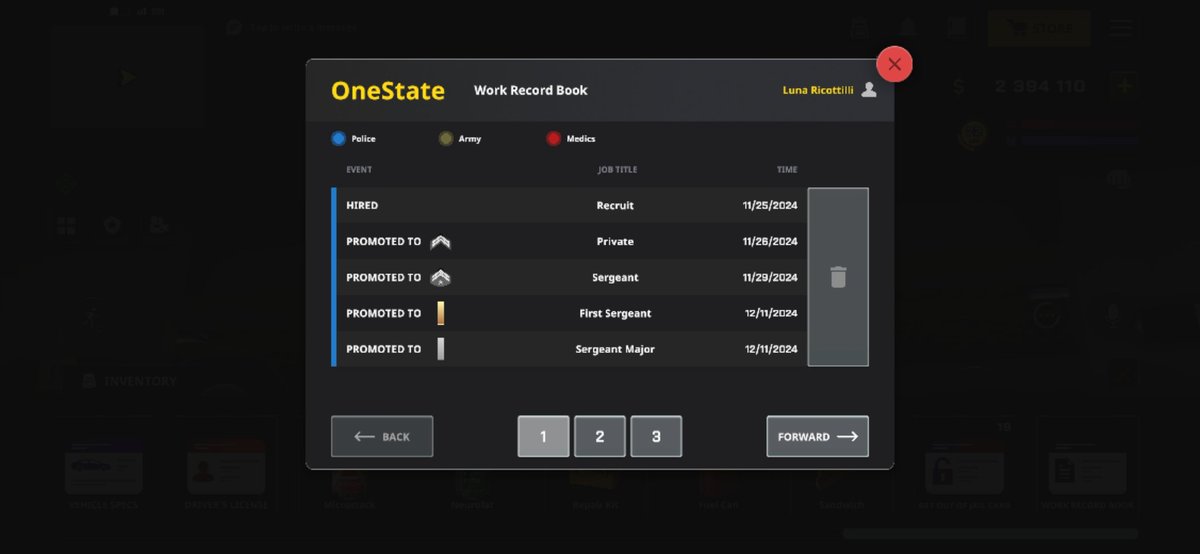Click the Work Record Book inventory item
This screenshot has height=554, width=1200.
(1086, 465)
